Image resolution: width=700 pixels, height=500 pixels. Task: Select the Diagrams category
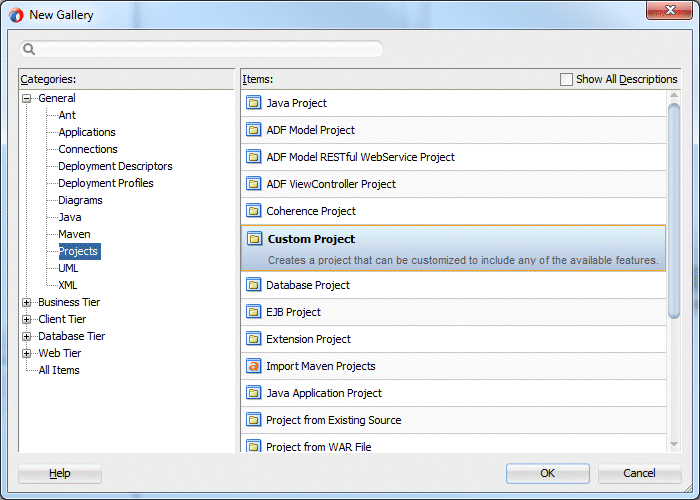80,200
